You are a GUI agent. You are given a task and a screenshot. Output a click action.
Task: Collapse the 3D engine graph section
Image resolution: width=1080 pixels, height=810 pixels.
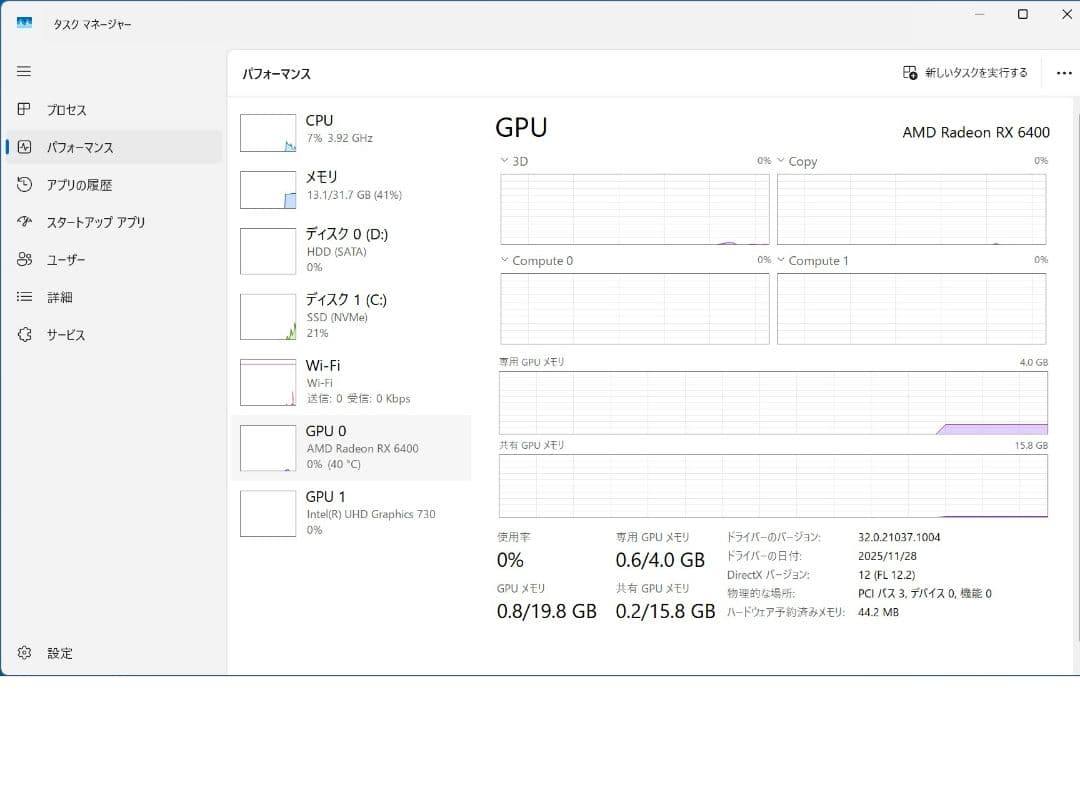[503, 161]
